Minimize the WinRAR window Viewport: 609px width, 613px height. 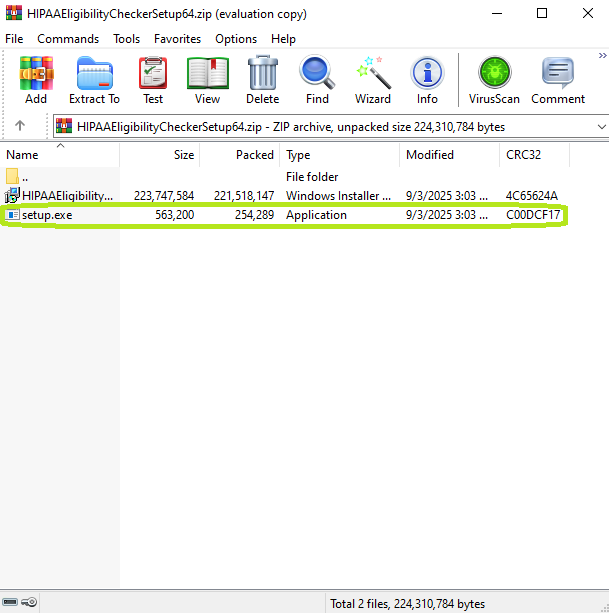(497, 13)
